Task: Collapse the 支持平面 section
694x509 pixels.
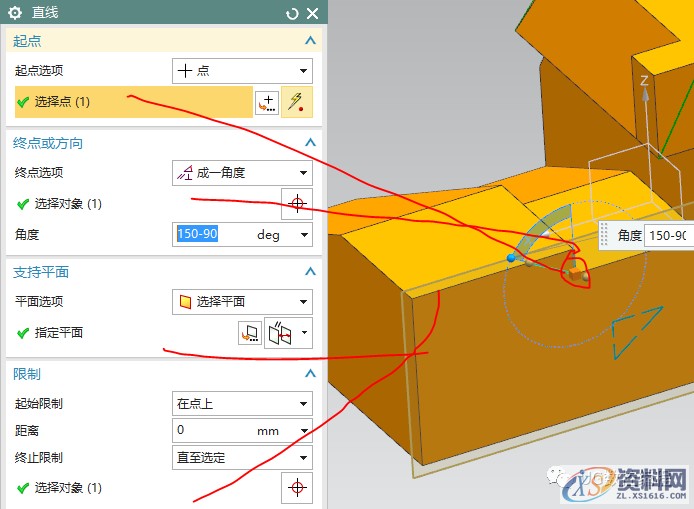Action: (x=310, y=271)
